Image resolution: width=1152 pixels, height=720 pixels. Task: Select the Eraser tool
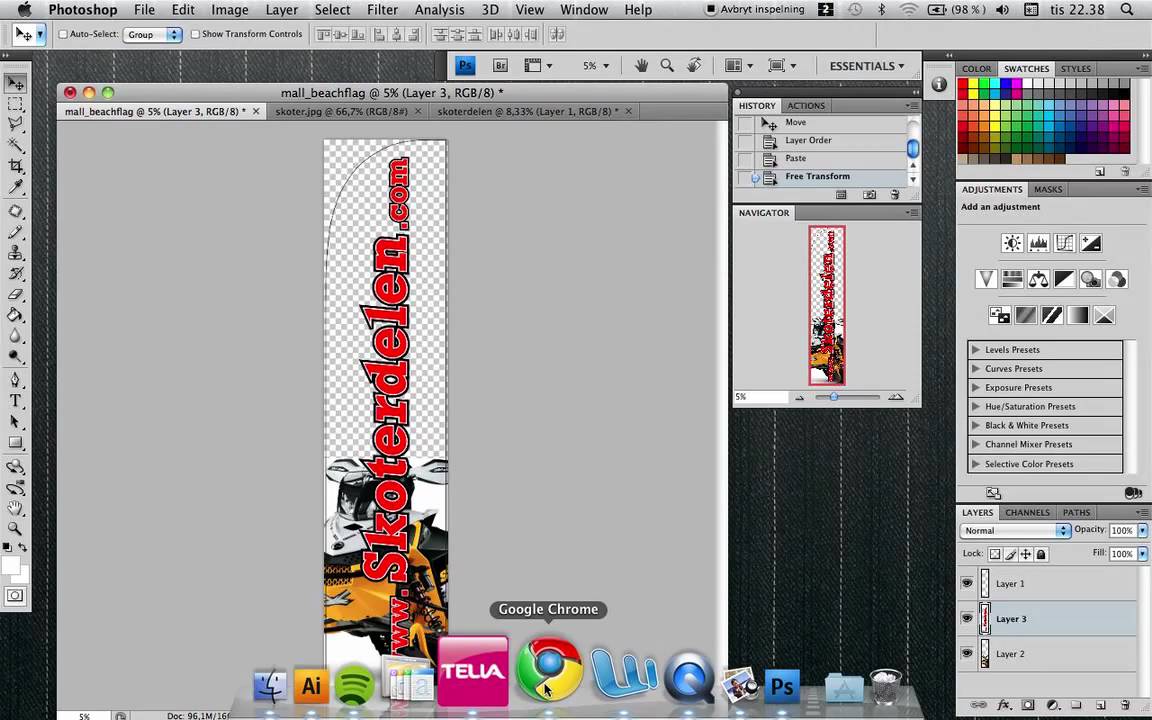click(15, 294)
